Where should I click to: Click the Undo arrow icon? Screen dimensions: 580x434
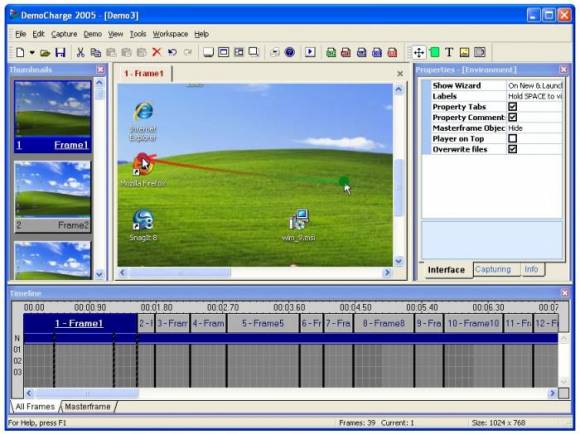point(172,52)
